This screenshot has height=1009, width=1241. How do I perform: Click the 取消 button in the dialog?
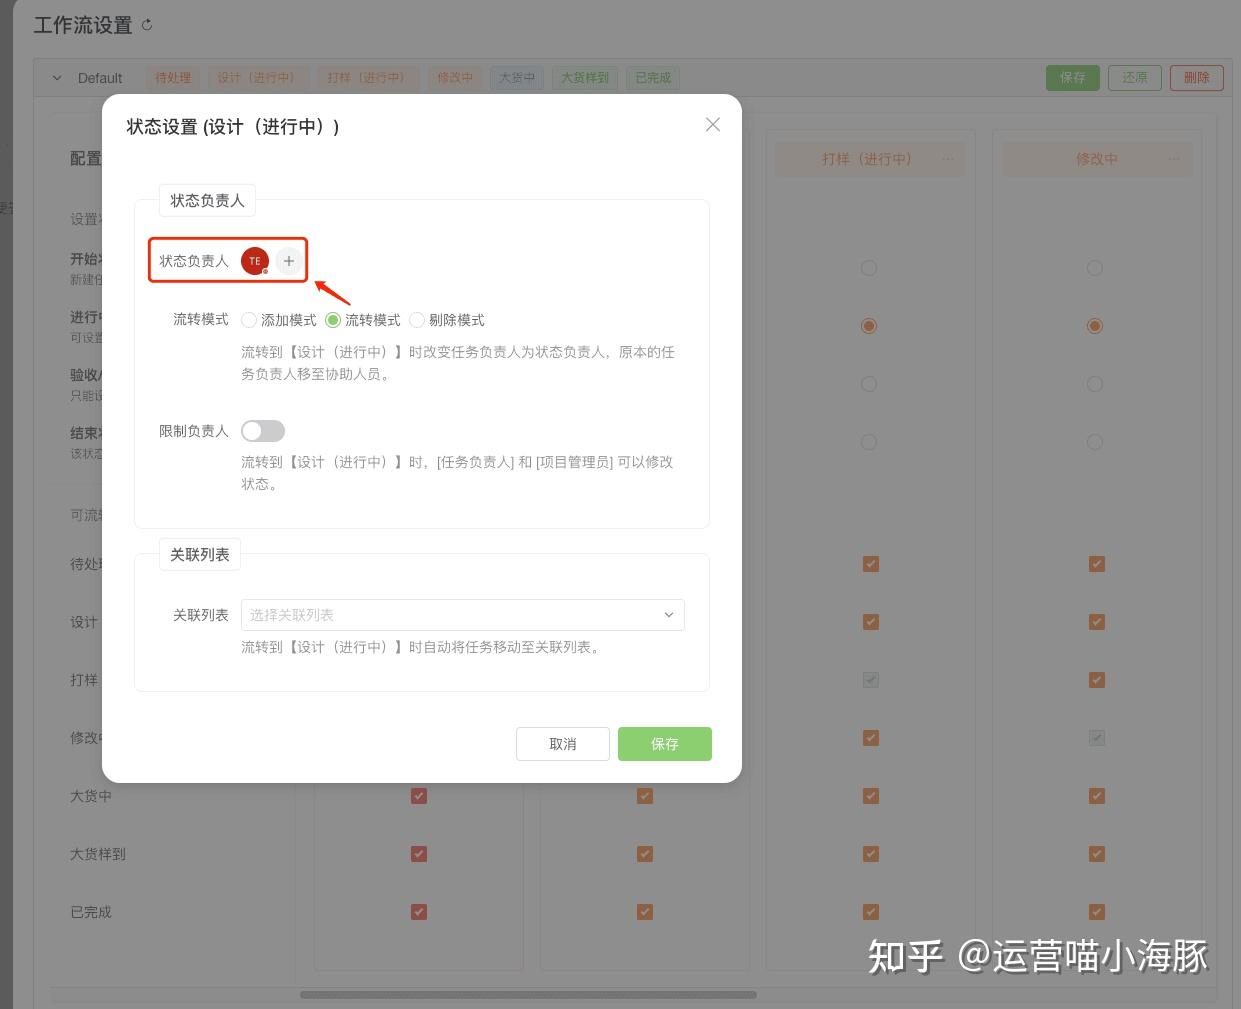click(x=562, y=743)
